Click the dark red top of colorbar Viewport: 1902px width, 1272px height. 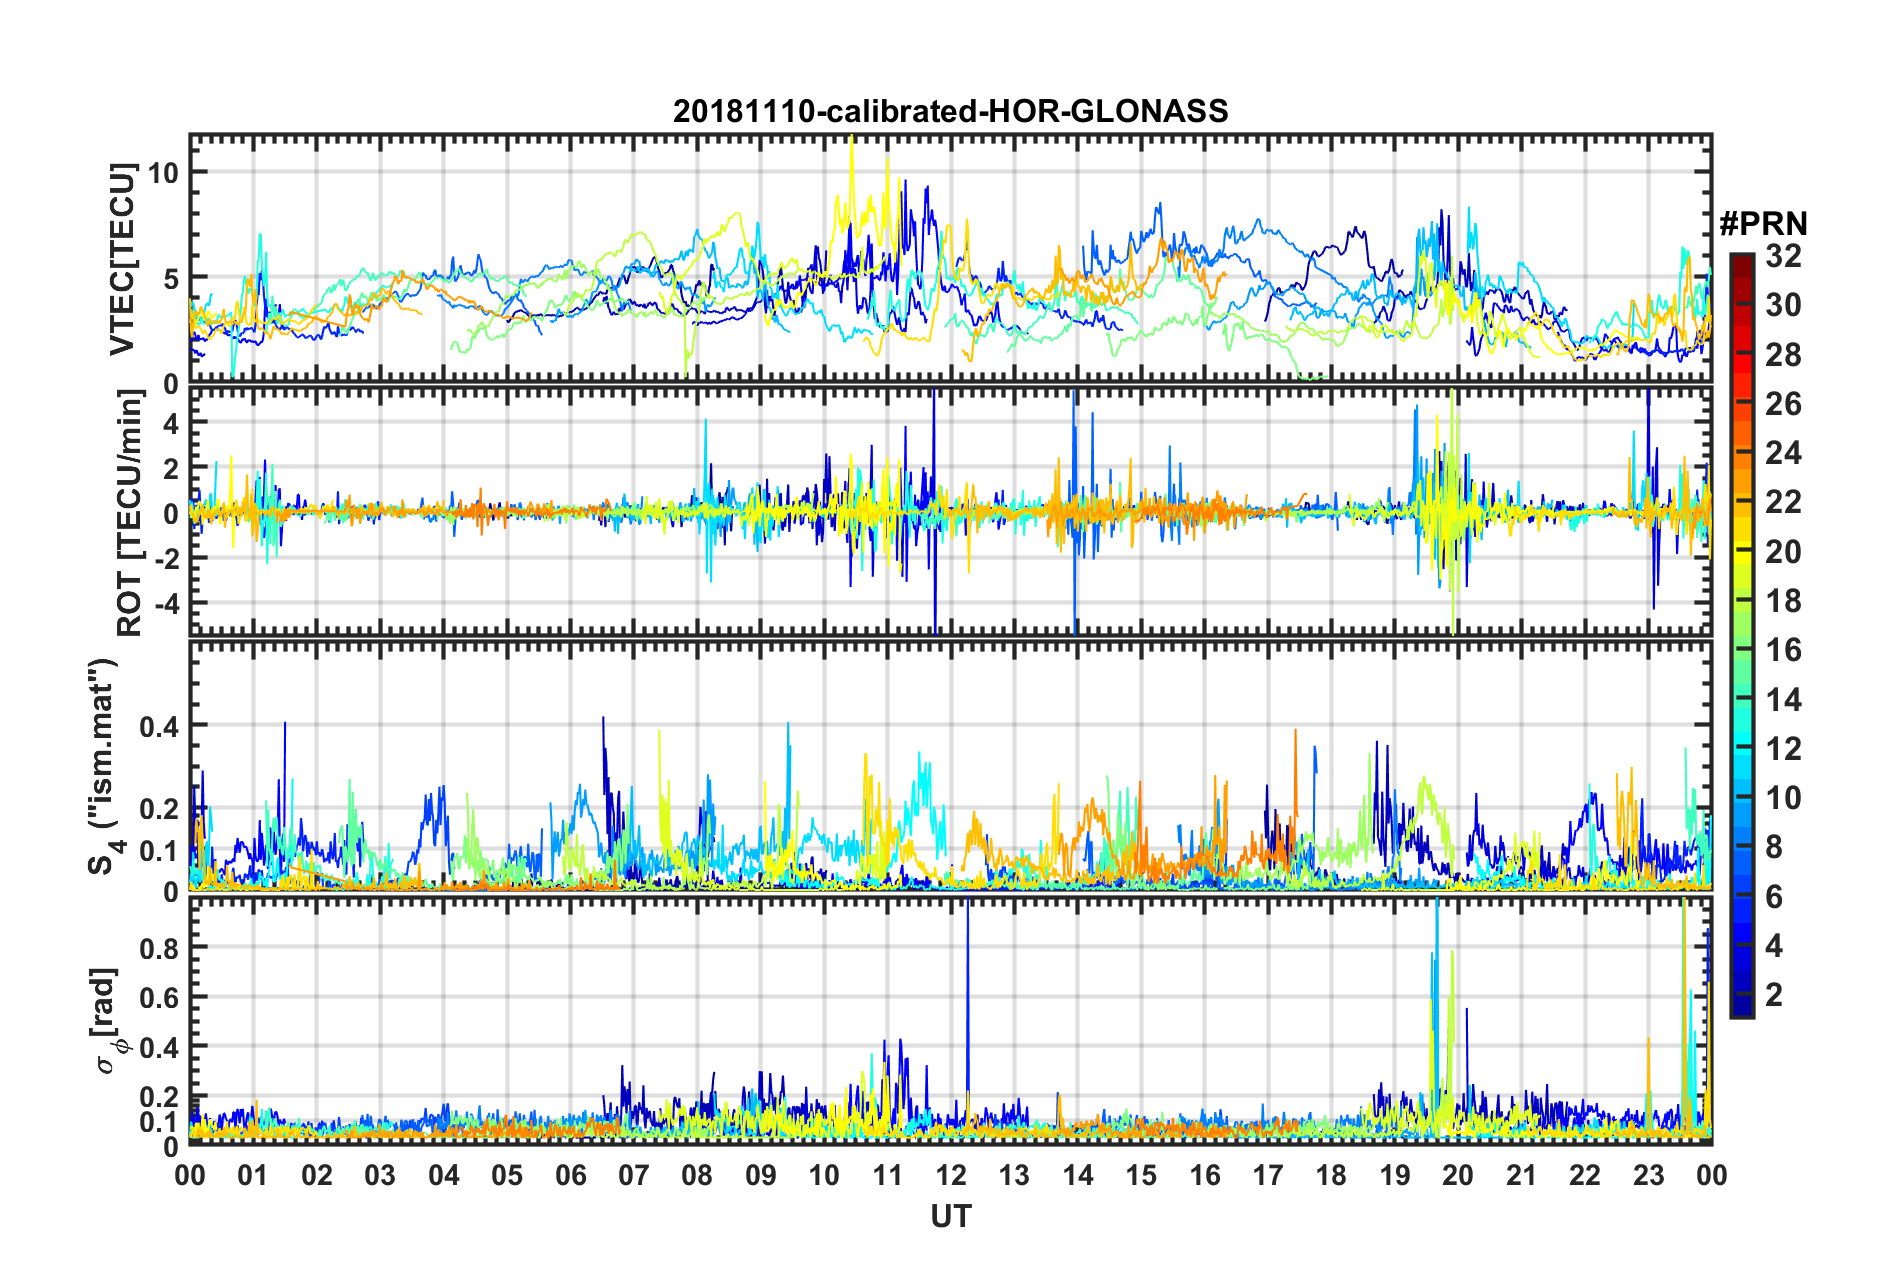[1741, 261]
